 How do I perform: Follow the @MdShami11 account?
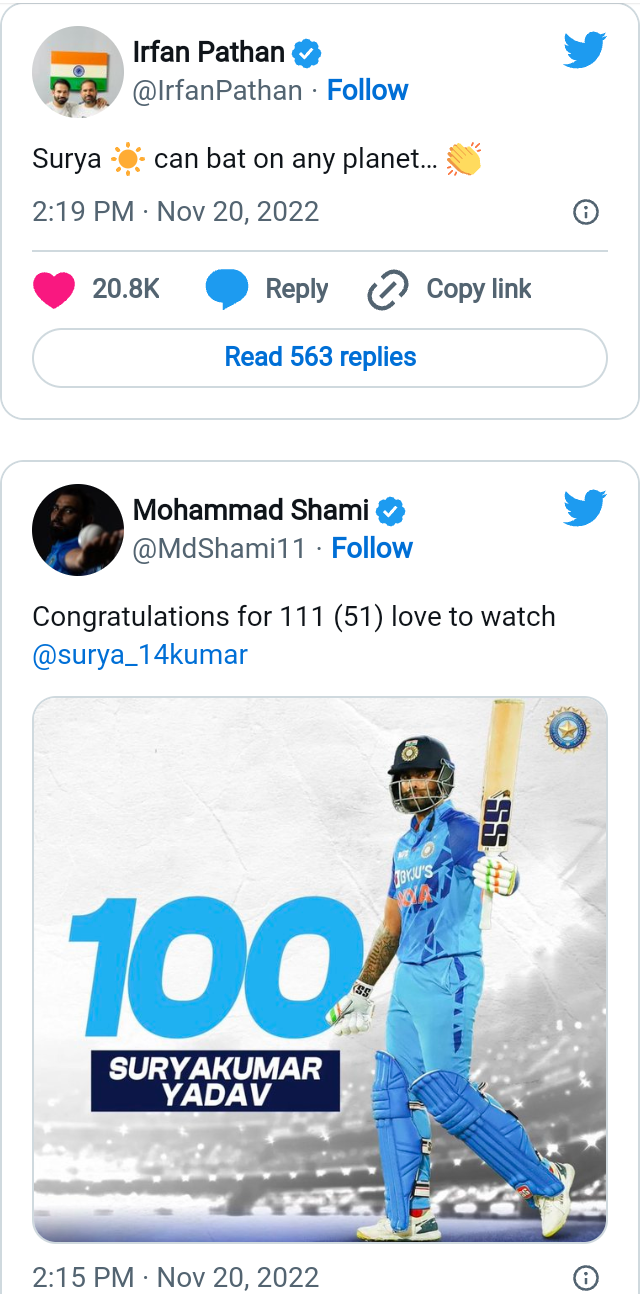pyautogui.click(x=372, y=548)
